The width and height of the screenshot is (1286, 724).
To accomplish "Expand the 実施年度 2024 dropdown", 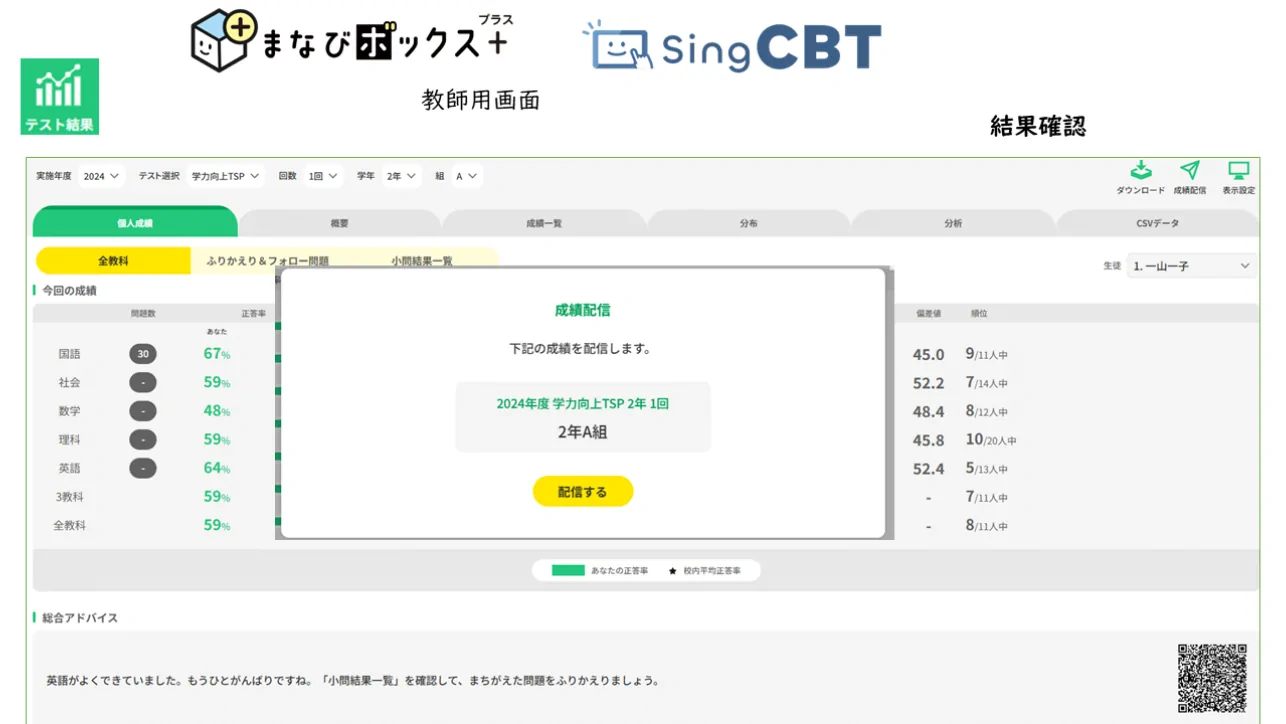I will pyautogui.click(x=101, y=176).
